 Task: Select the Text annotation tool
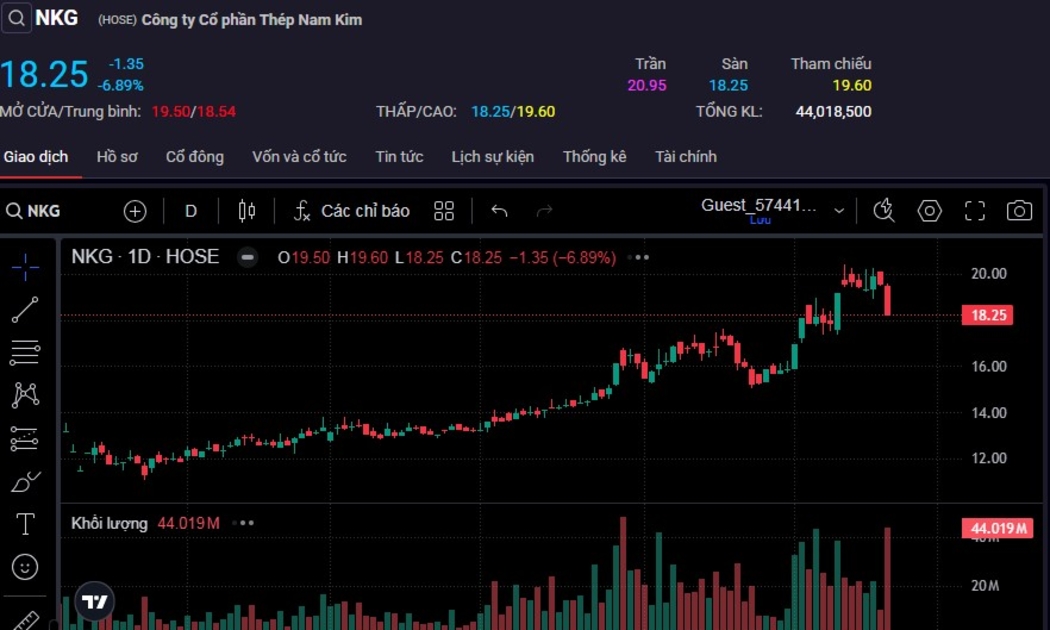tap(25, 524)
